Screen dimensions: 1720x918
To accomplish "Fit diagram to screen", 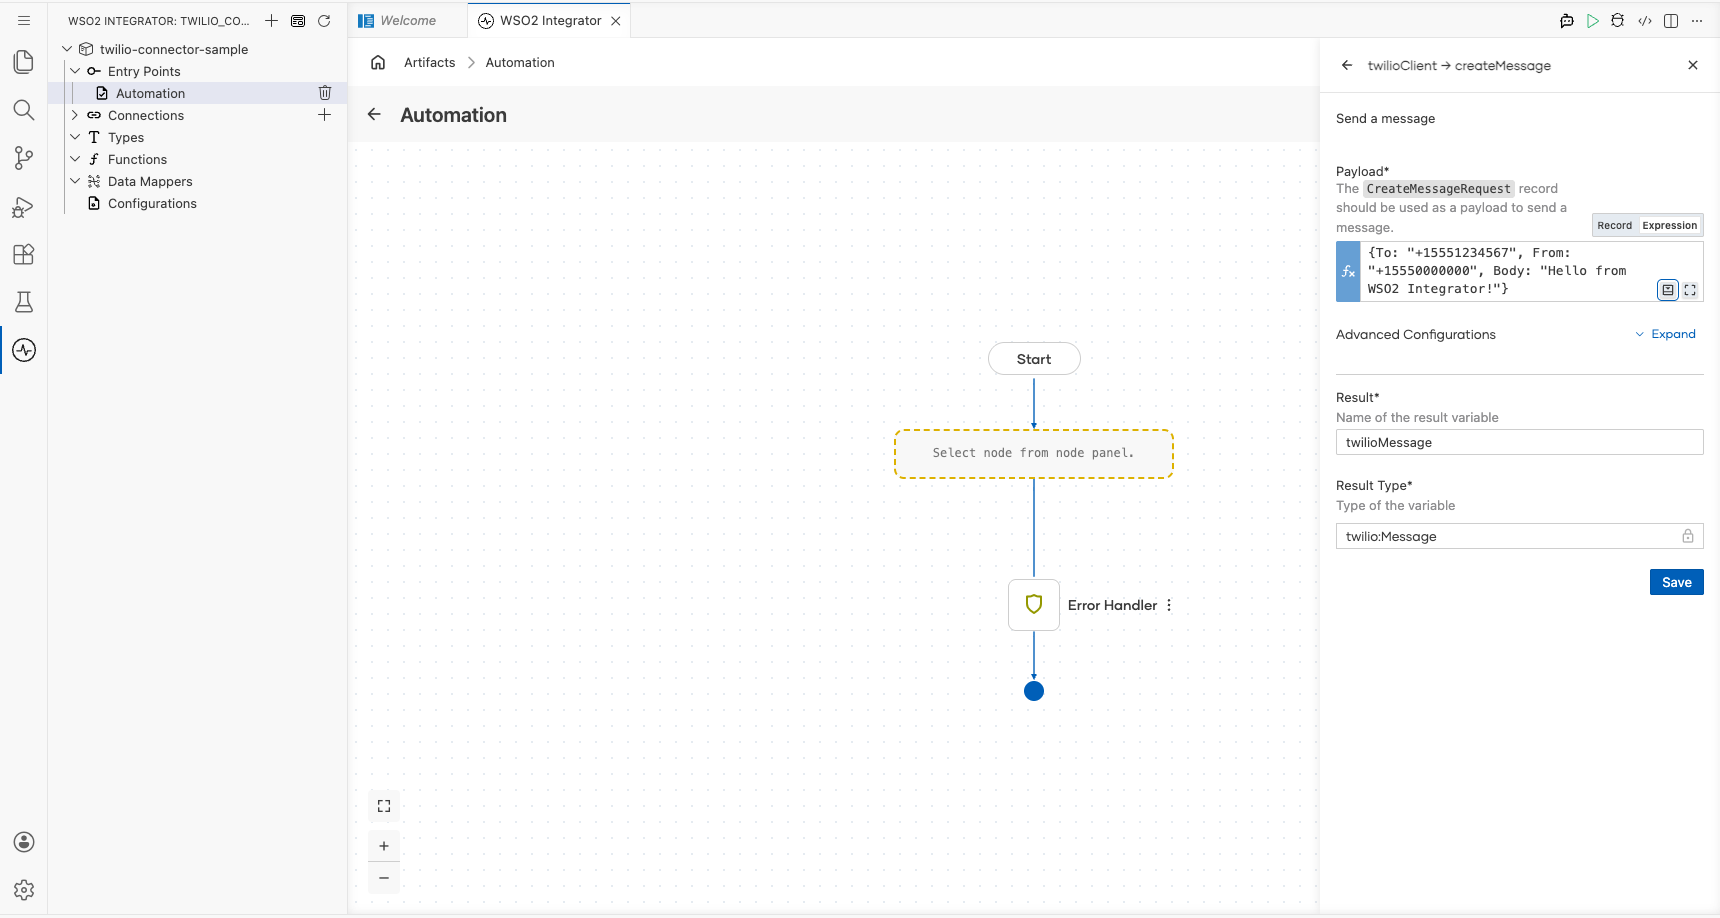I will pos(384,806).
